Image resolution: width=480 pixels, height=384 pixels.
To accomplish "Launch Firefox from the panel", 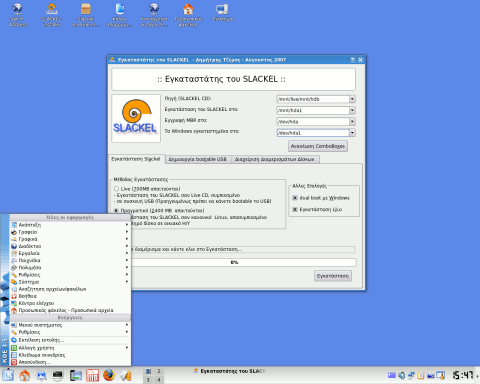I will coord(109,375).
